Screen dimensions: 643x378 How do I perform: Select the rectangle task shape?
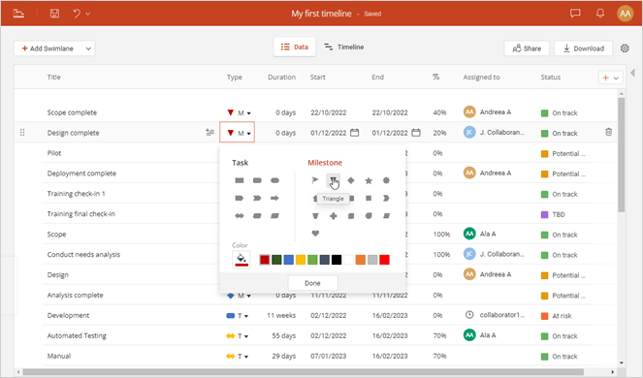coord(239,180)
